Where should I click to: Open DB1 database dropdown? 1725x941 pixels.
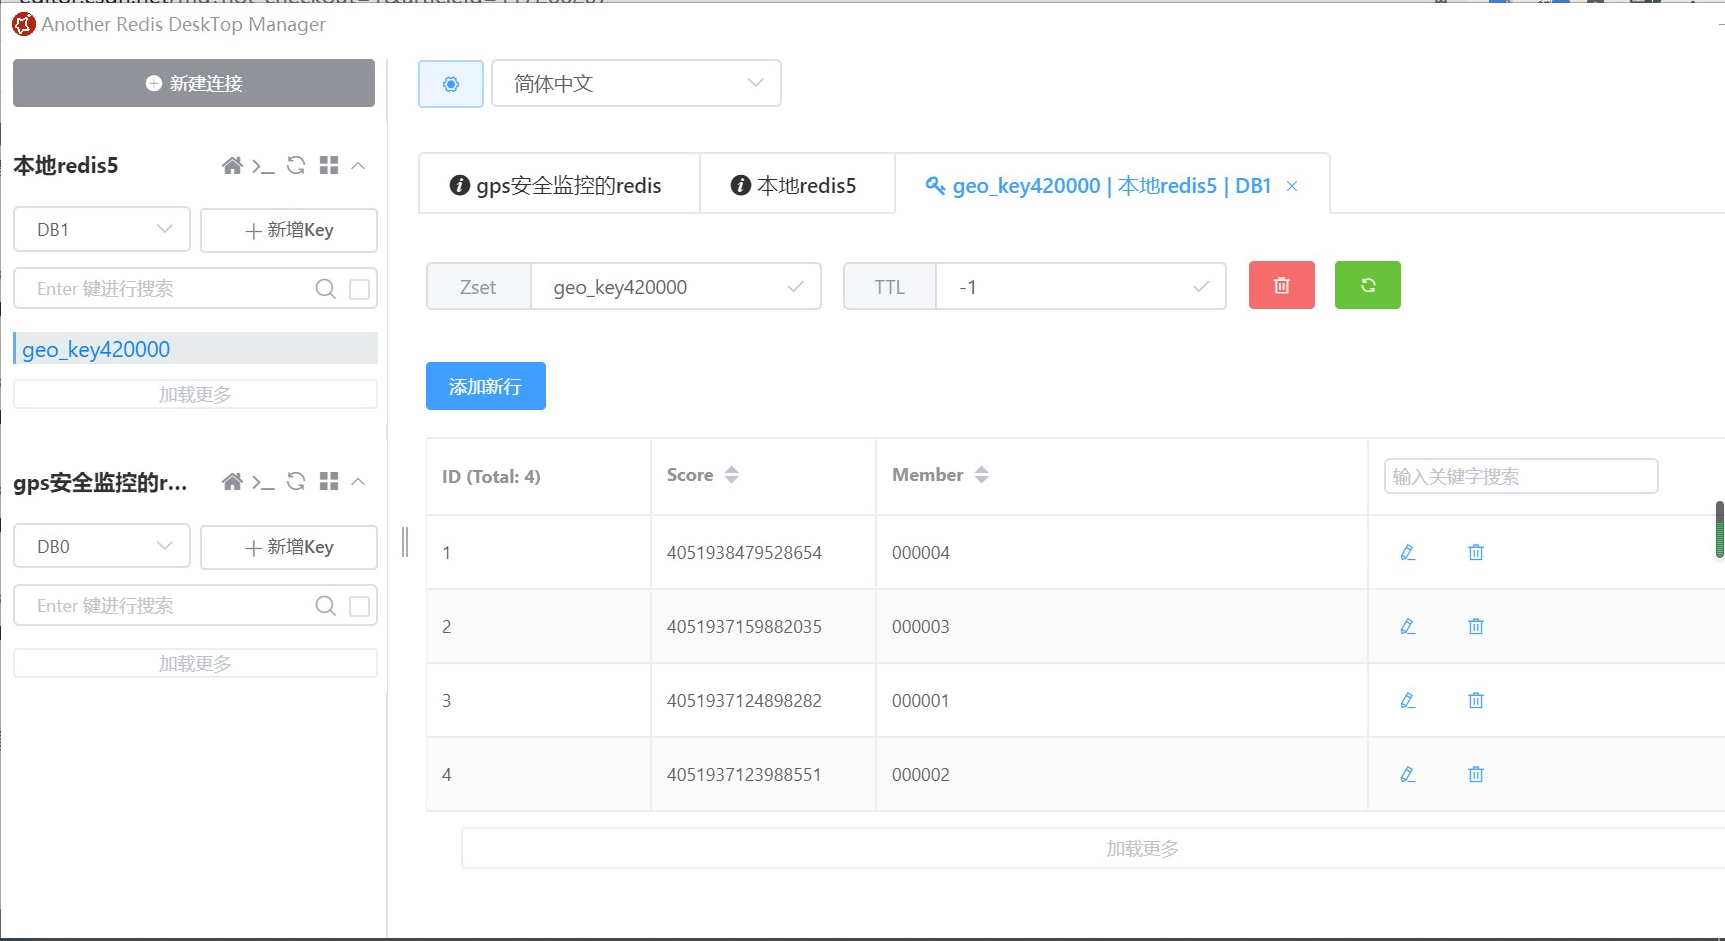click(x=102, y=230)
